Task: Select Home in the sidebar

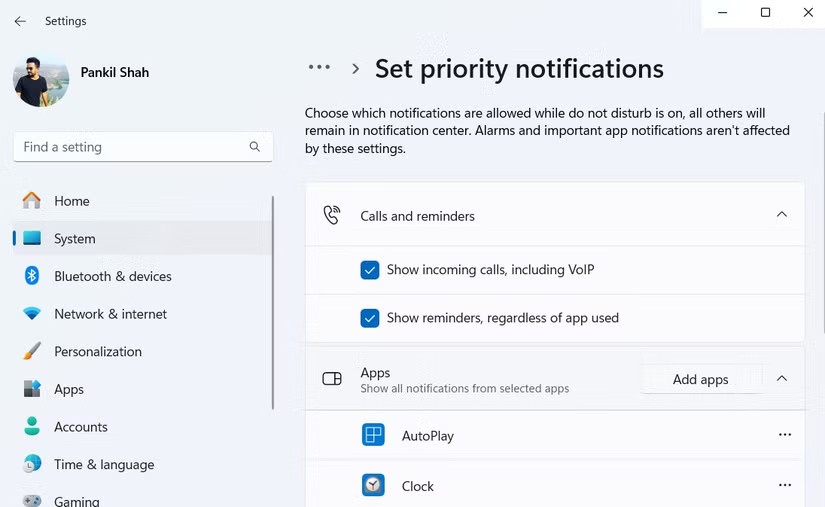Action: (71, 201)
